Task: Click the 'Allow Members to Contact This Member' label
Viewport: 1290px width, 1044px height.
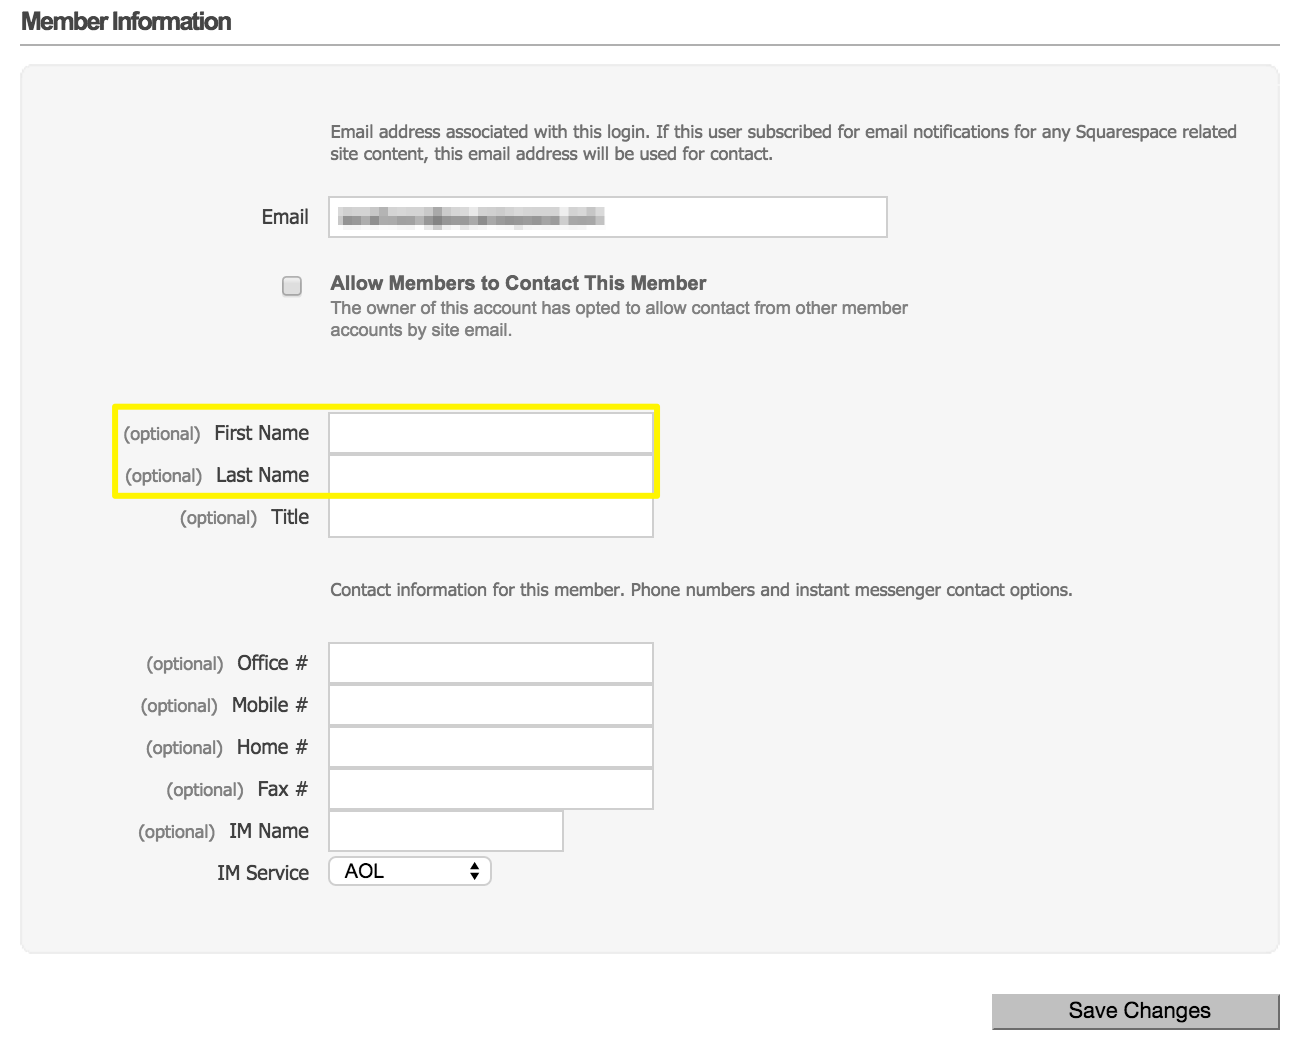Action: point(518,283)
